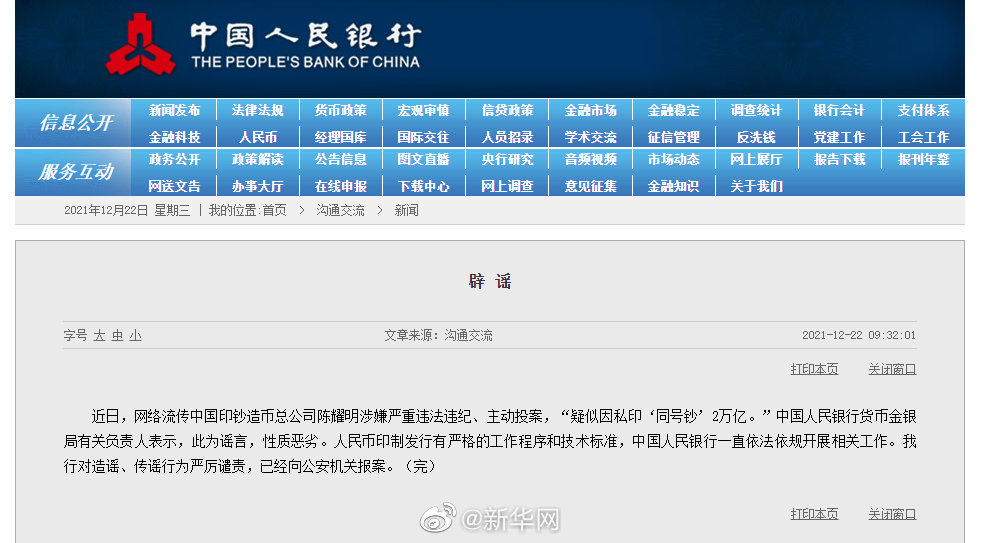Click the 服务互动 category header
The height and width of the screenshot is (543, 984).
click(76, 171)
